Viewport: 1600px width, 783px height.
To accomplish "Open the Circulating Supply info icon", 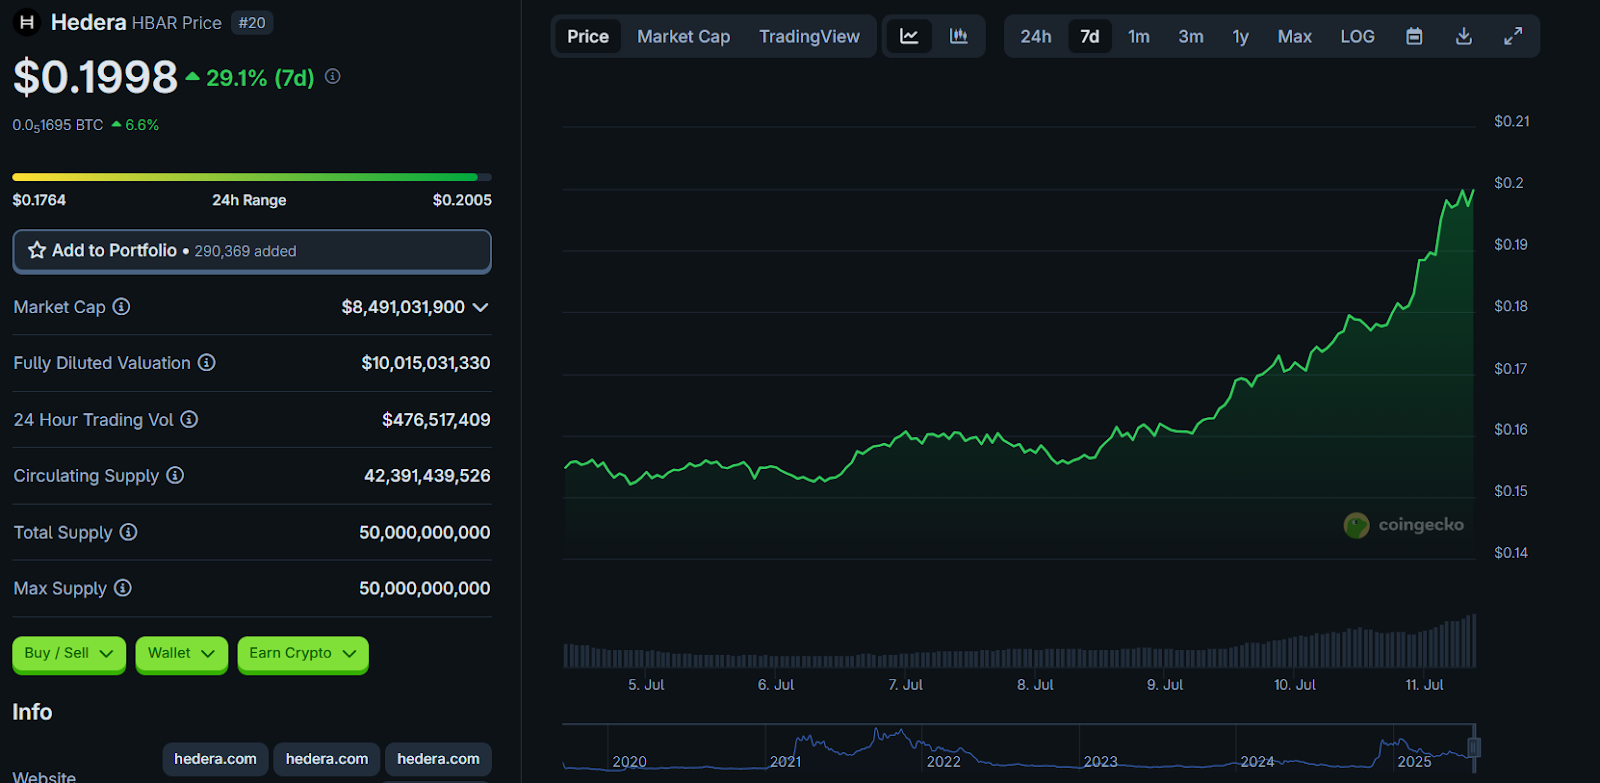I will 175,476.
